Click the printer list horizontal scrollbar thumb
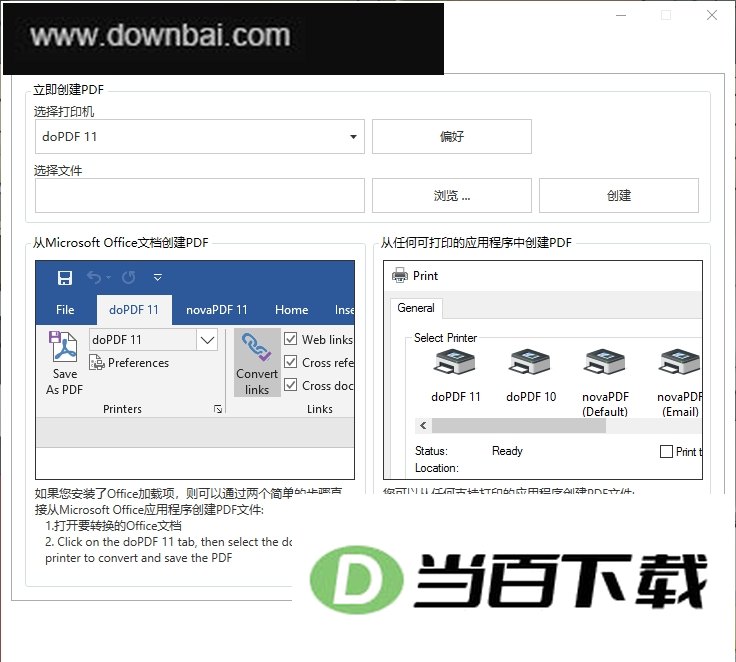Screen dimensions: 736x662 519,426
